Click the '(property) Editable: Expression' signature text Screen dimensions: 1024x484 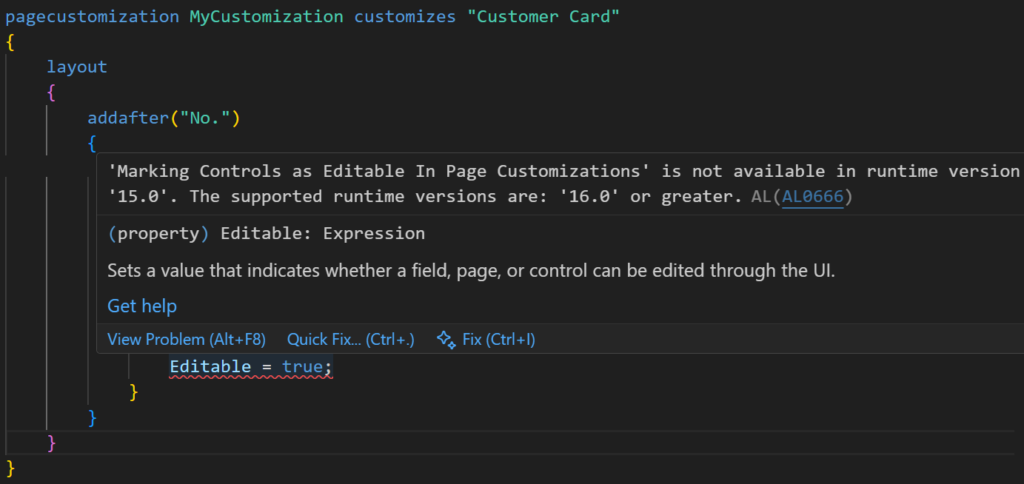(266, 234)
